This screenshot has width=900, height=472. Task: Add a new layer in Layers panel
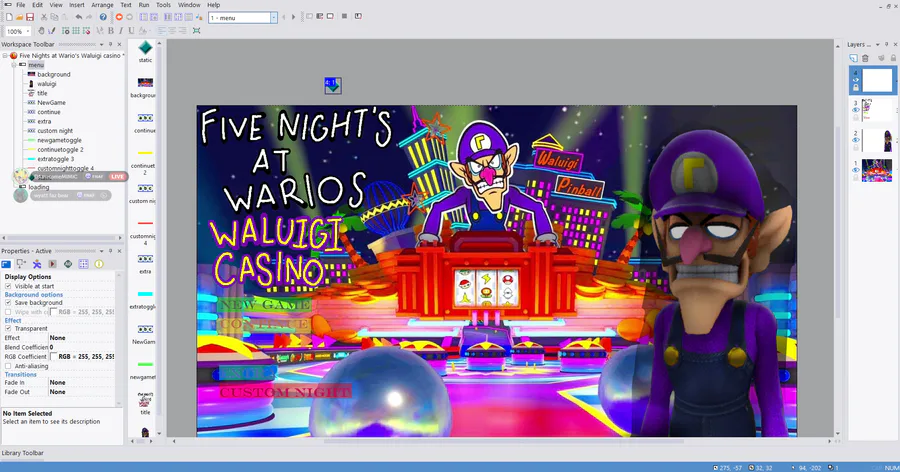pos(854,58)
